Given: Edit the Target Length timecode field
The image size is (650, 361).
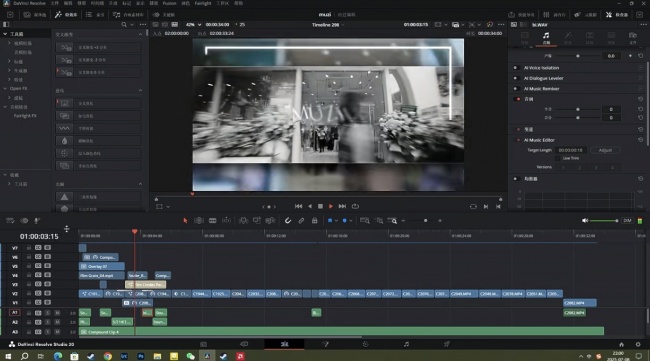Looking at the screenshot, I should click(x=570, y=150).
